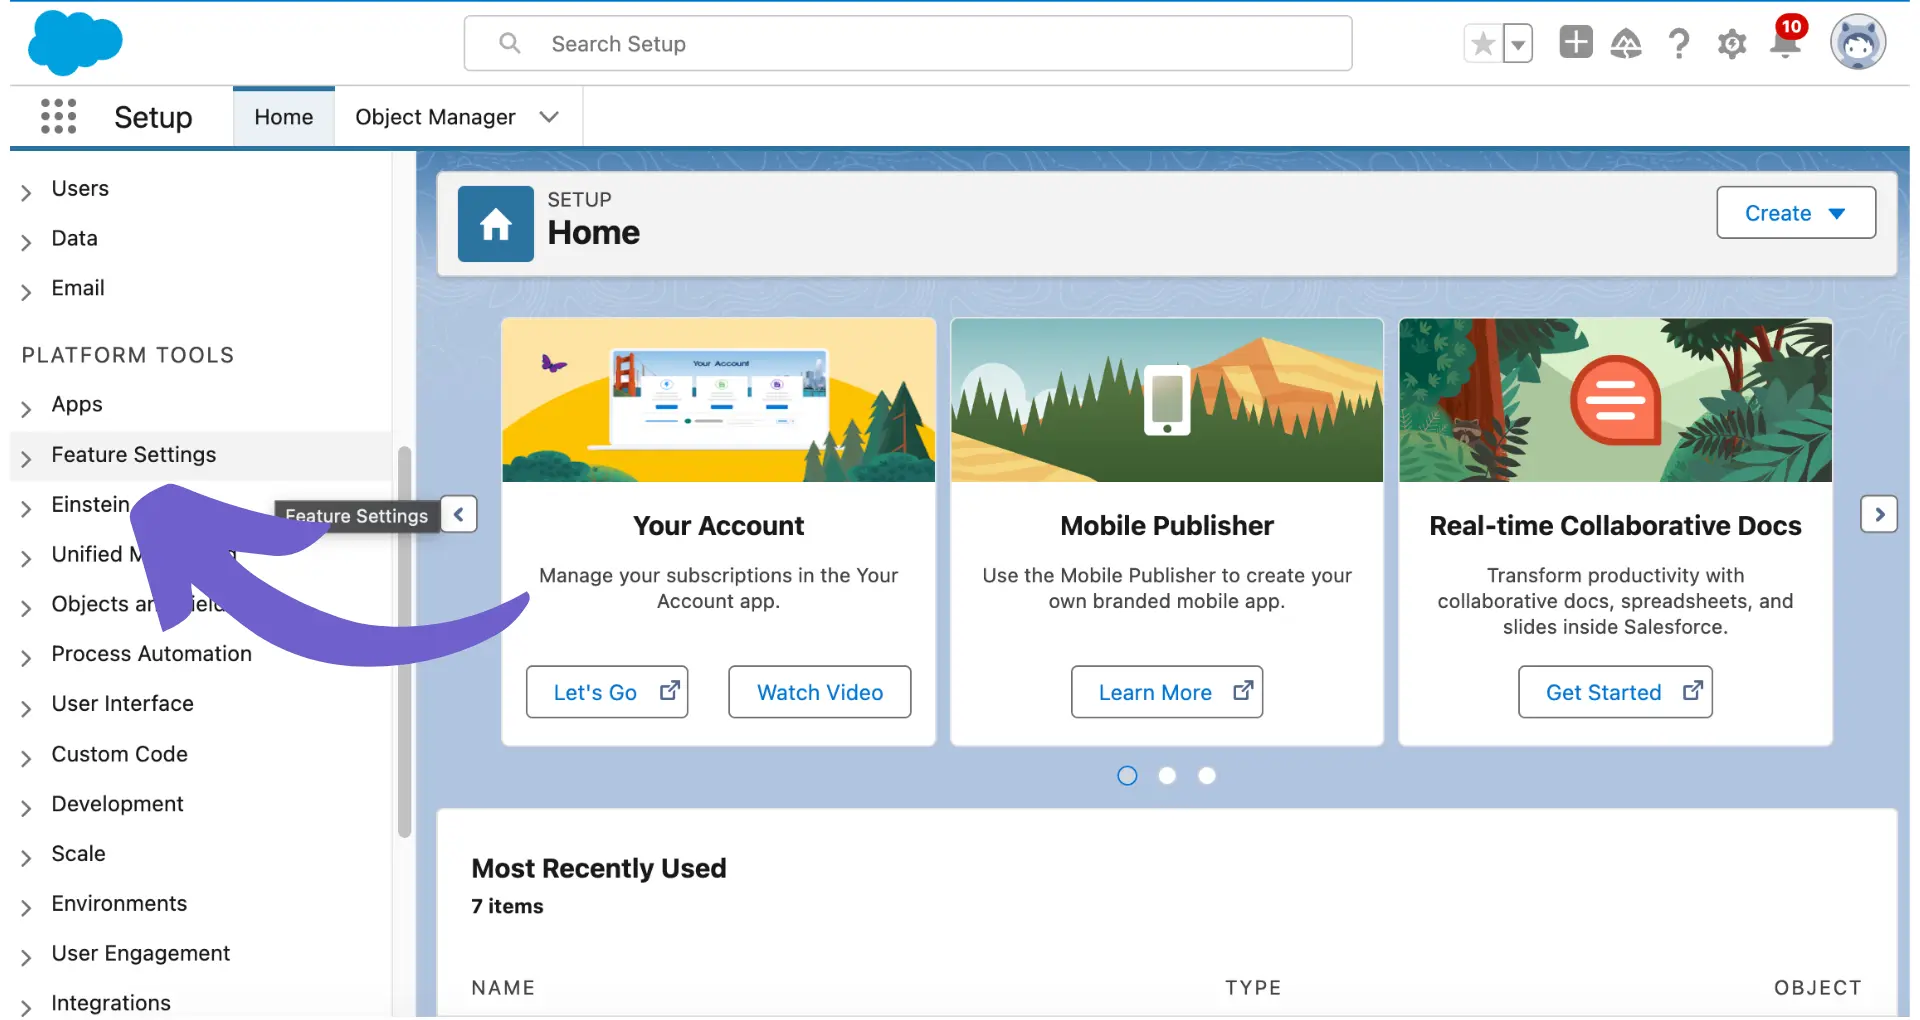Click the Salesforce cloud logo
This screenshot has height=1020, width=1920.
click(x=75, y=43)
